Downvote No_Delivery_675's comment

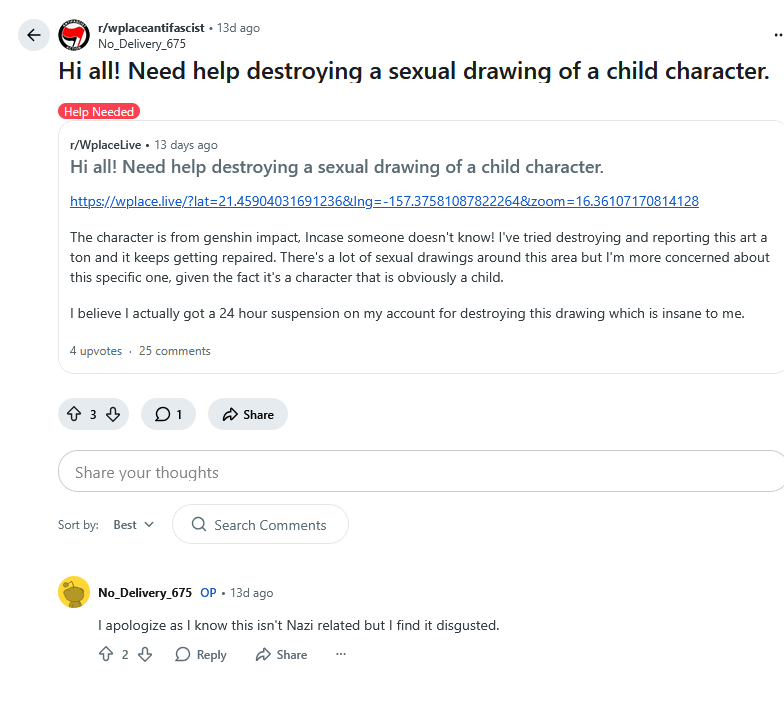[x=144, y=654]
